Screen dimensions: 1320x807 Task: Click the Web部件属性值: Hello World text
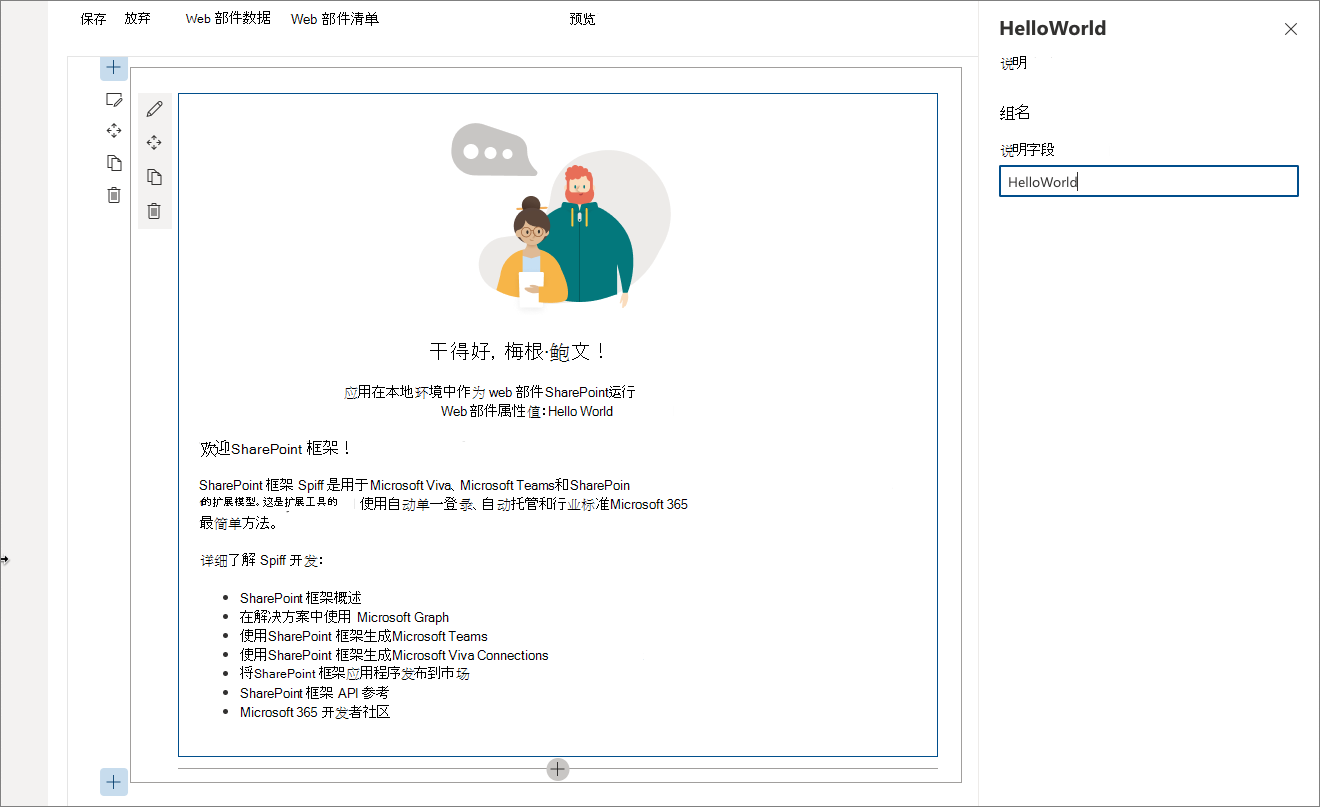coord(527,411)
